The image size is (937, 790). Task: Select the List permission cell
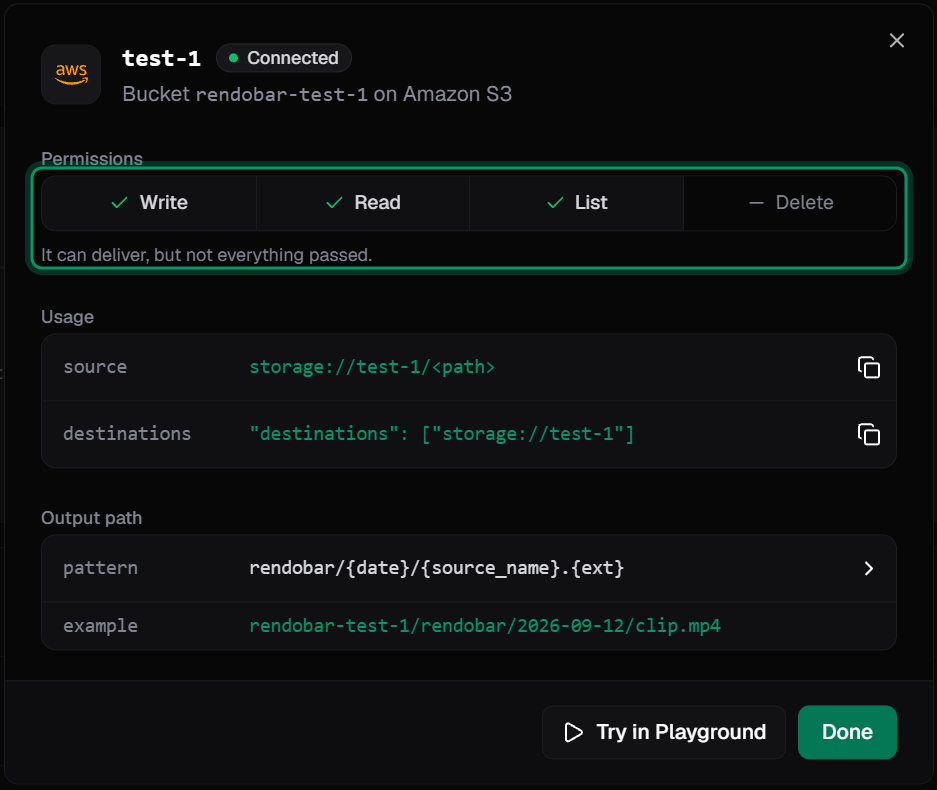click(577, 203)
